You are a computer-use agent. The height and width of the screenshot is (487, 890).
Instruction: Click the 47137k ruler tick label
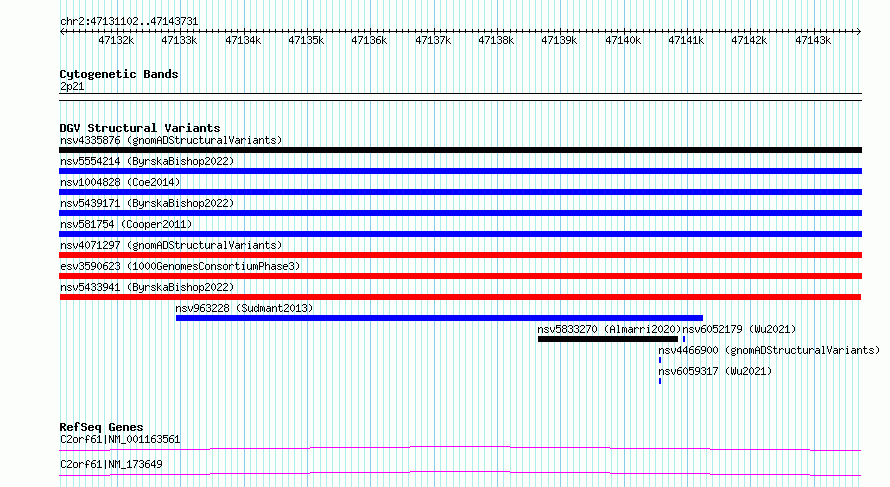click(433, 40)
